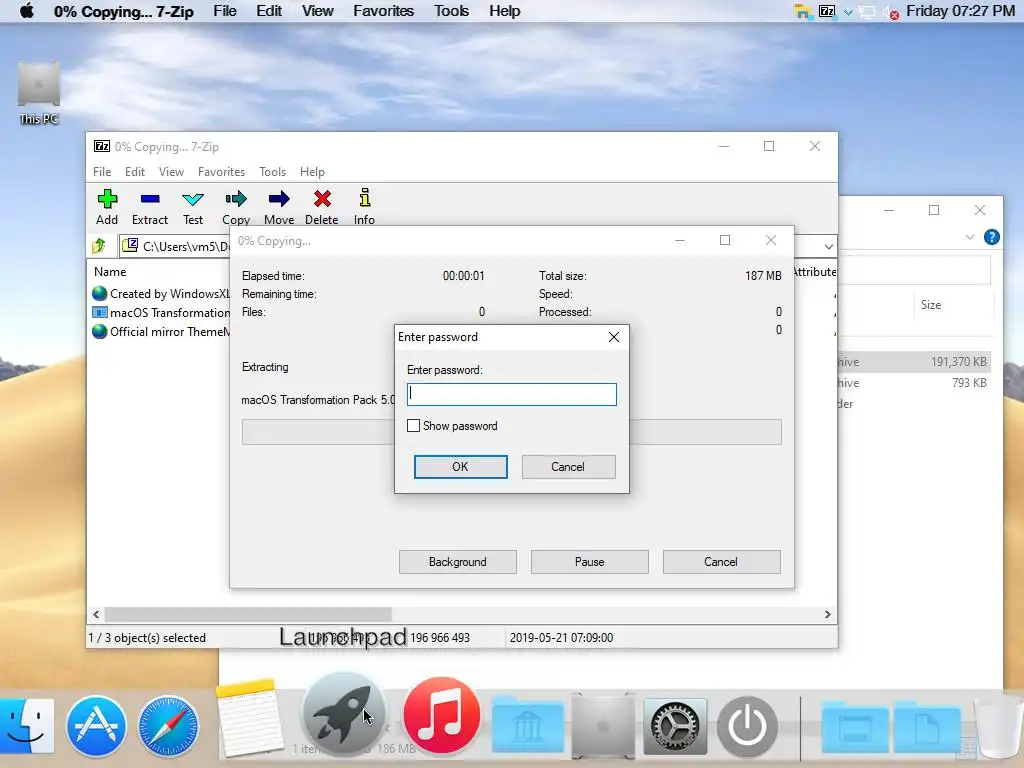The width and height of the screenshot is (1024, 768).
Task: Click the blue help icon in background window
Action: point(991,237)
